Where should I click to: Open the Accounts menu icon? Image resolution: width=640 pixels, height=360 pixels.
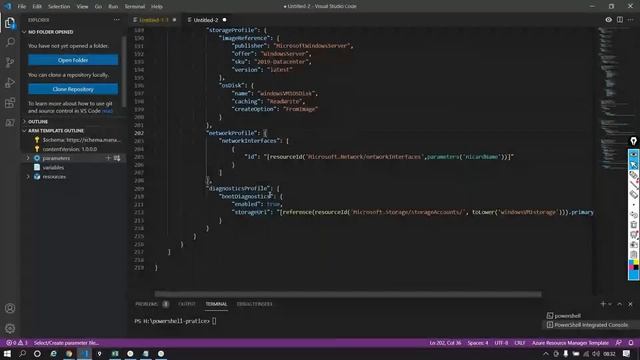(x=10, y=309)
